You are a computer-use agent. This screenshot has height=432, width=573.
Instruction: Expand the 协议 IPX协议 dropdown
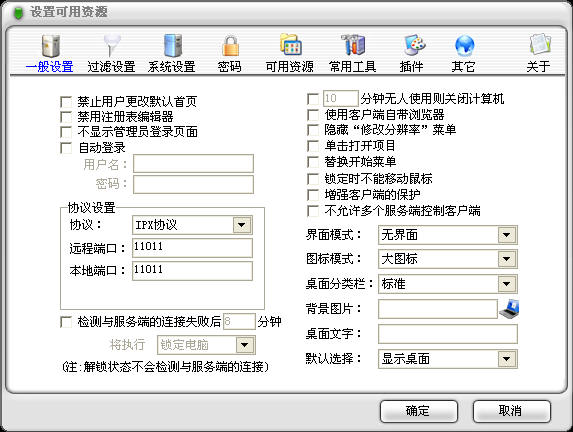242,225
